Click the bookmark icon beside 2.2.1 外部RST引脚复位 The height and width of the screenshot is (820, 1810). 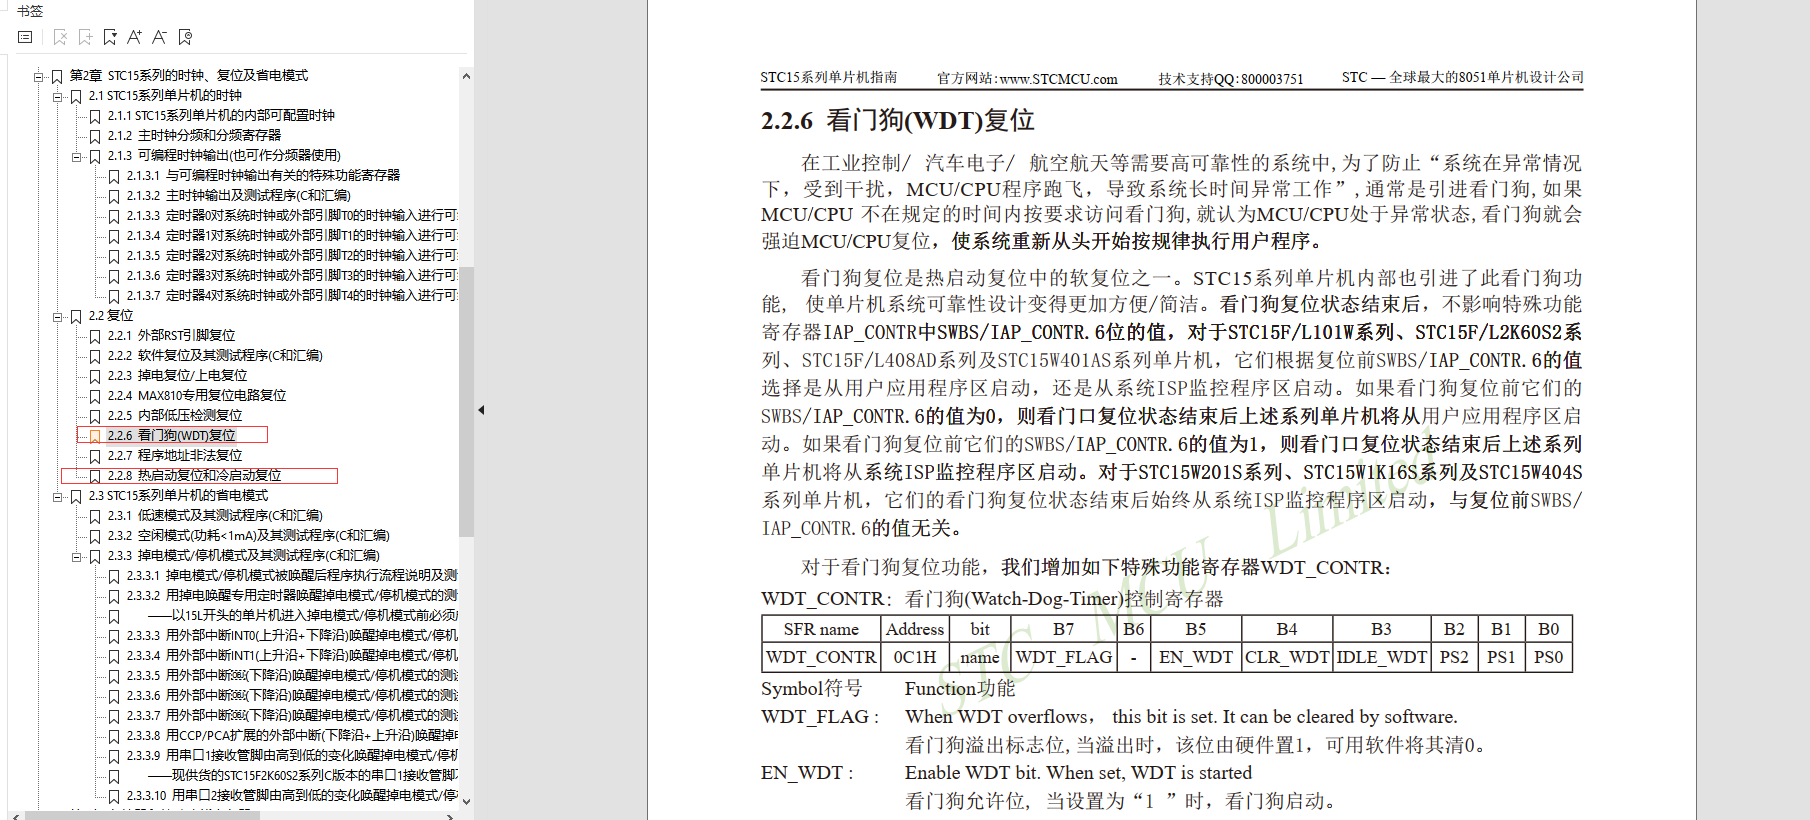point(95,336)
